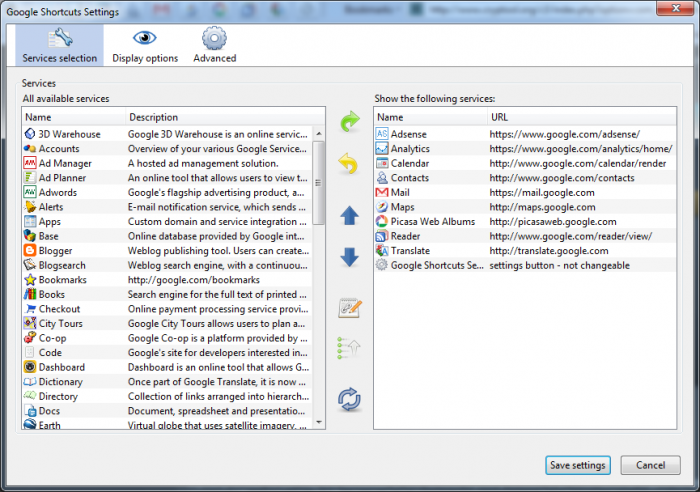Click the Analytics chart icon
This screenshot has height=492, width=700.
tap(382, 149)
